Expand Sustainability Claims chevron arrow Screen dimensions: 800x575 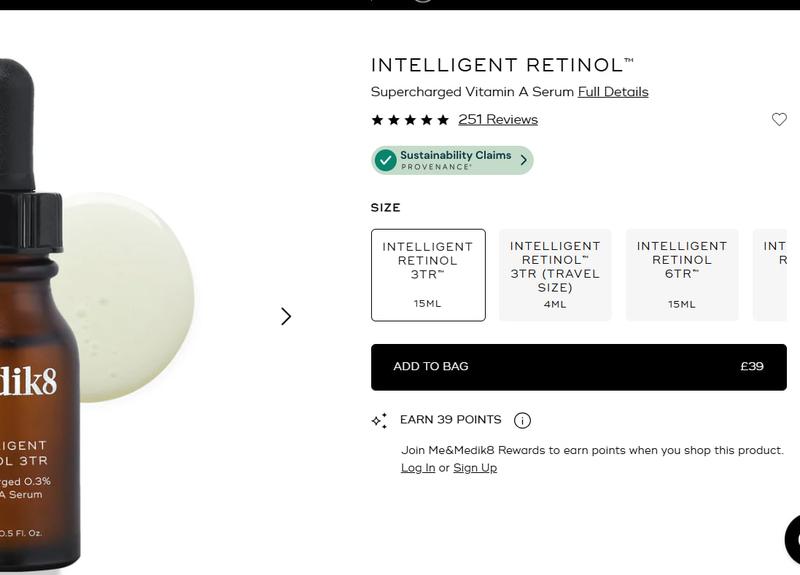[523, 160]
